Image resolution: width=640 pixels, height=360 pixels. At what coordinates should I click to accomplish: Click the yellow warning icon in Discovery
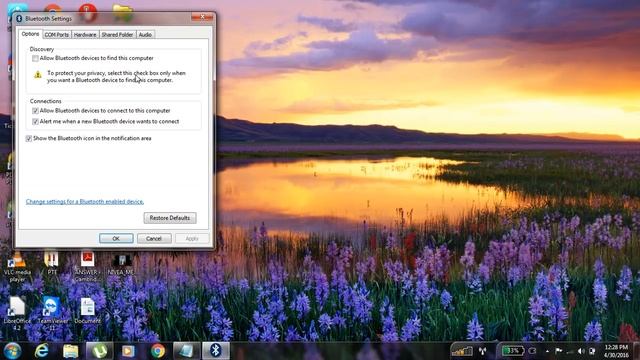(x=38, y=74)
